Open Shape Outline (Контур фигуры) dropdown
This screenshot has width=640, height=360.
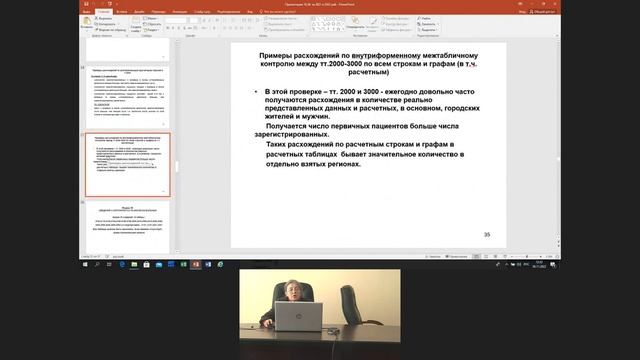pyautogui.click(x=396, y=24)
